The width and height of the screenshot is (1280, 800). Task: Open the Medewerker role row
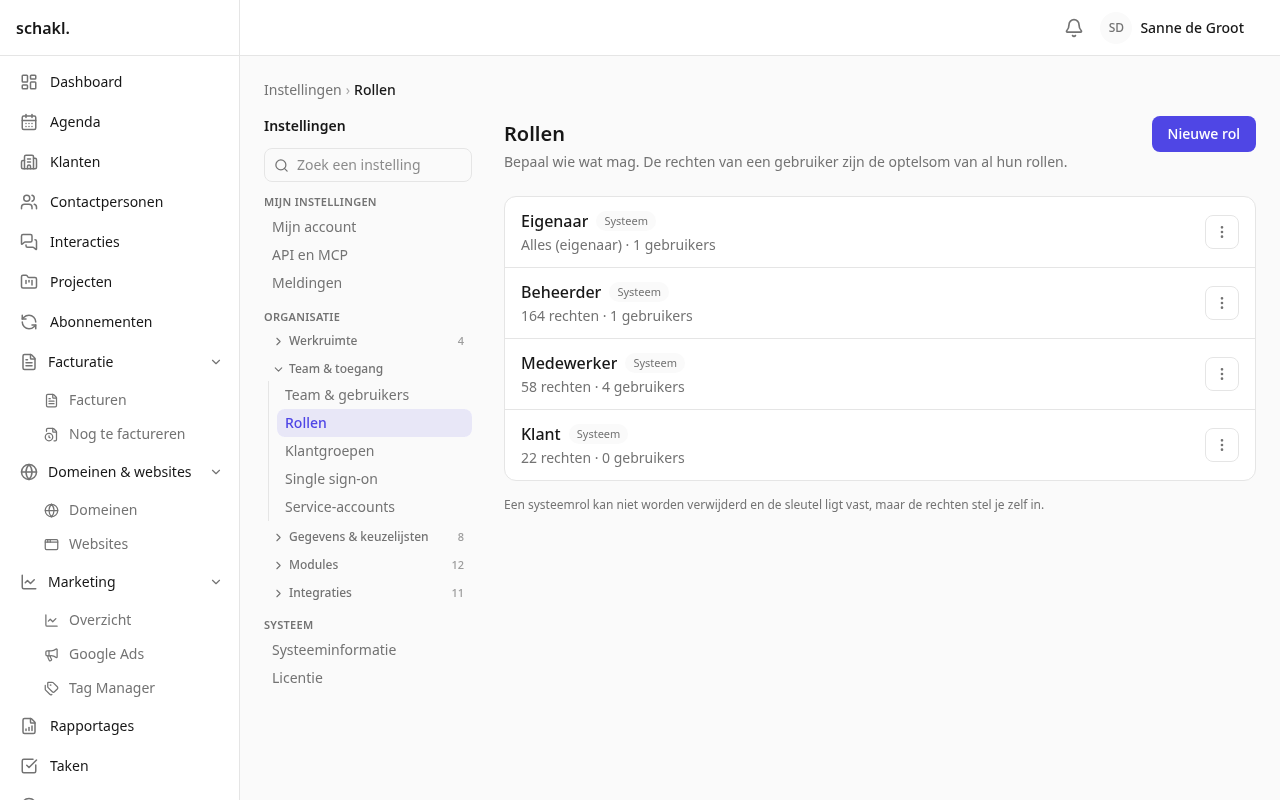coord(880,374)
